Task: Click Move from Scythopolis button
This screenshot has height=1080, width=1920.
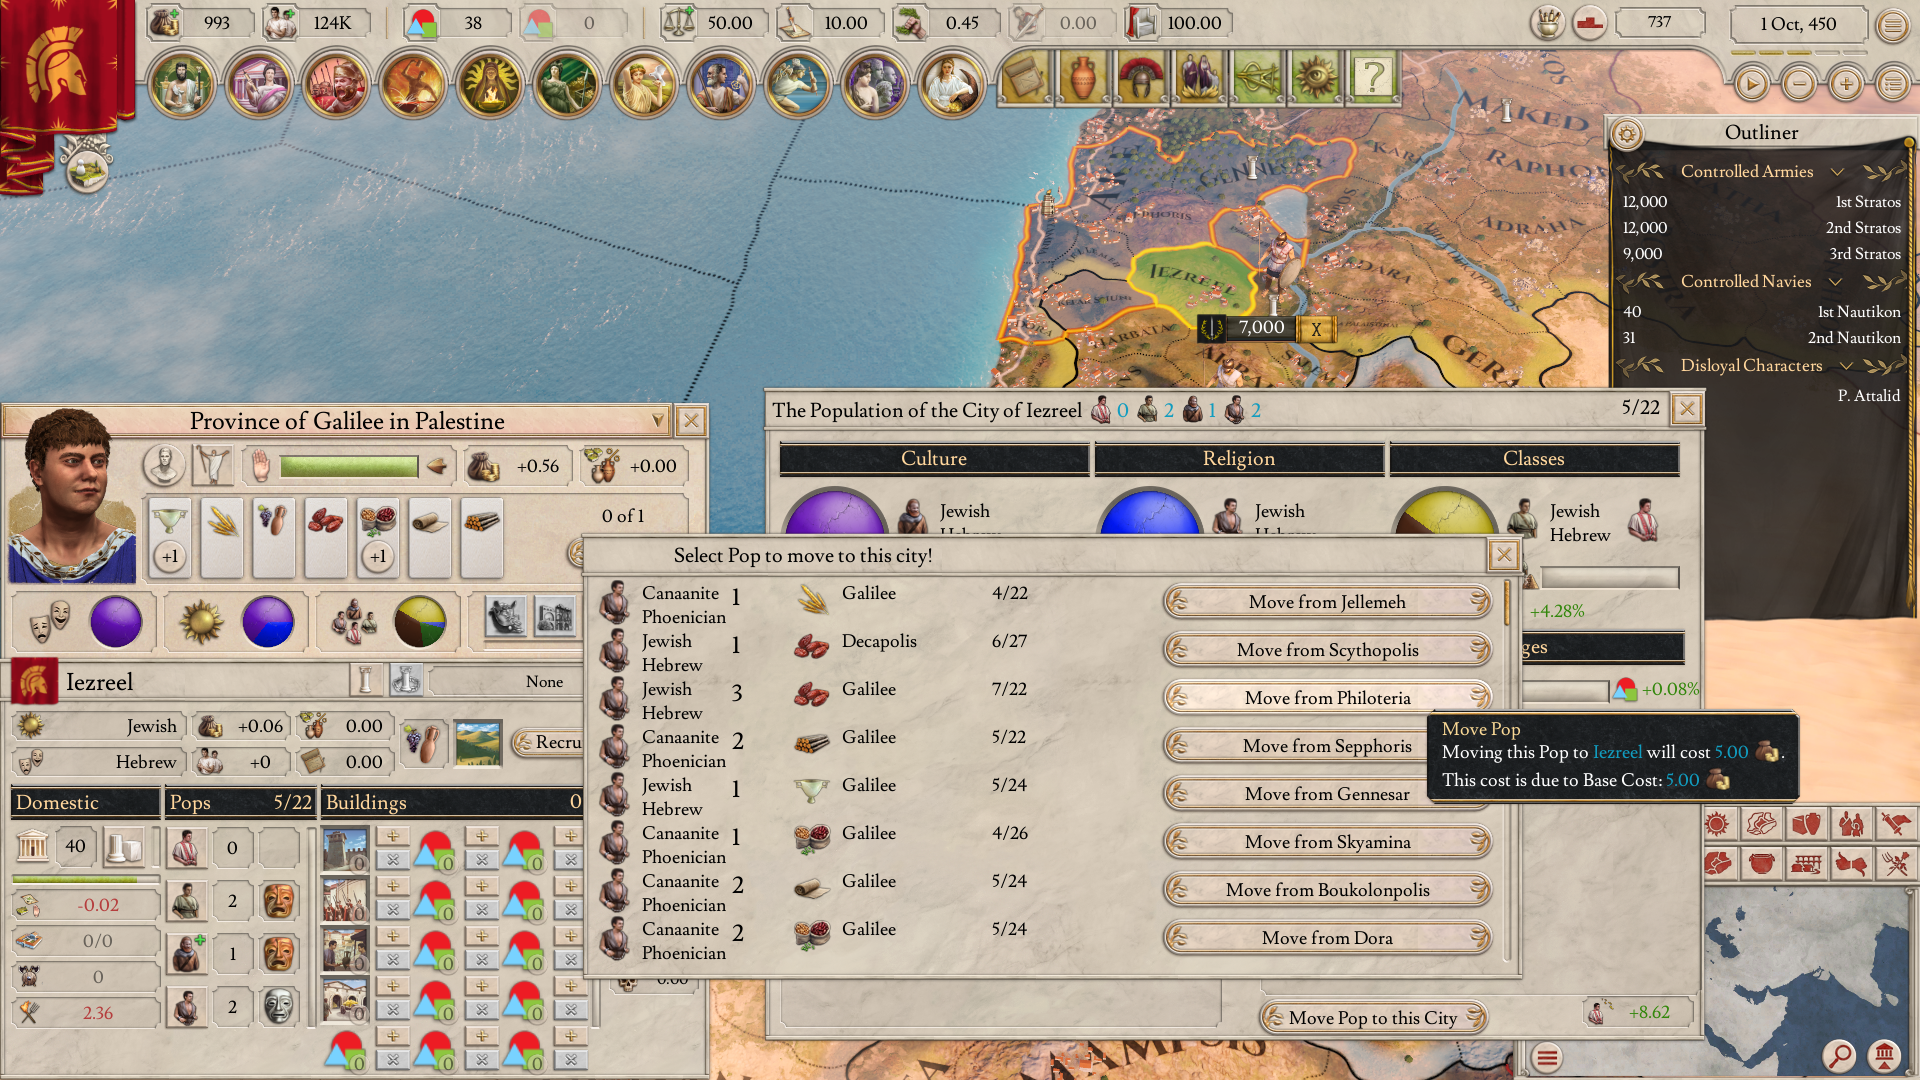Action: click(1327, 650)
